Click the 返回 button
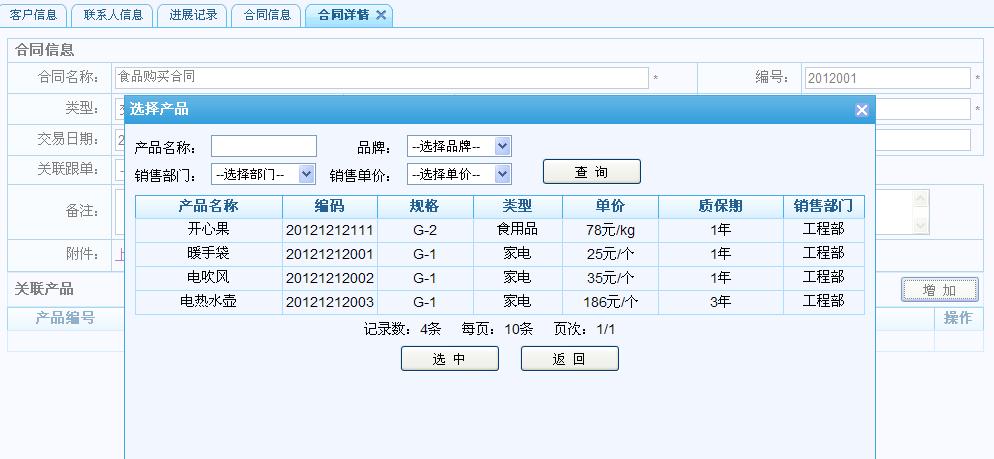Screen dimensions: 994x459 pos(569,359)
